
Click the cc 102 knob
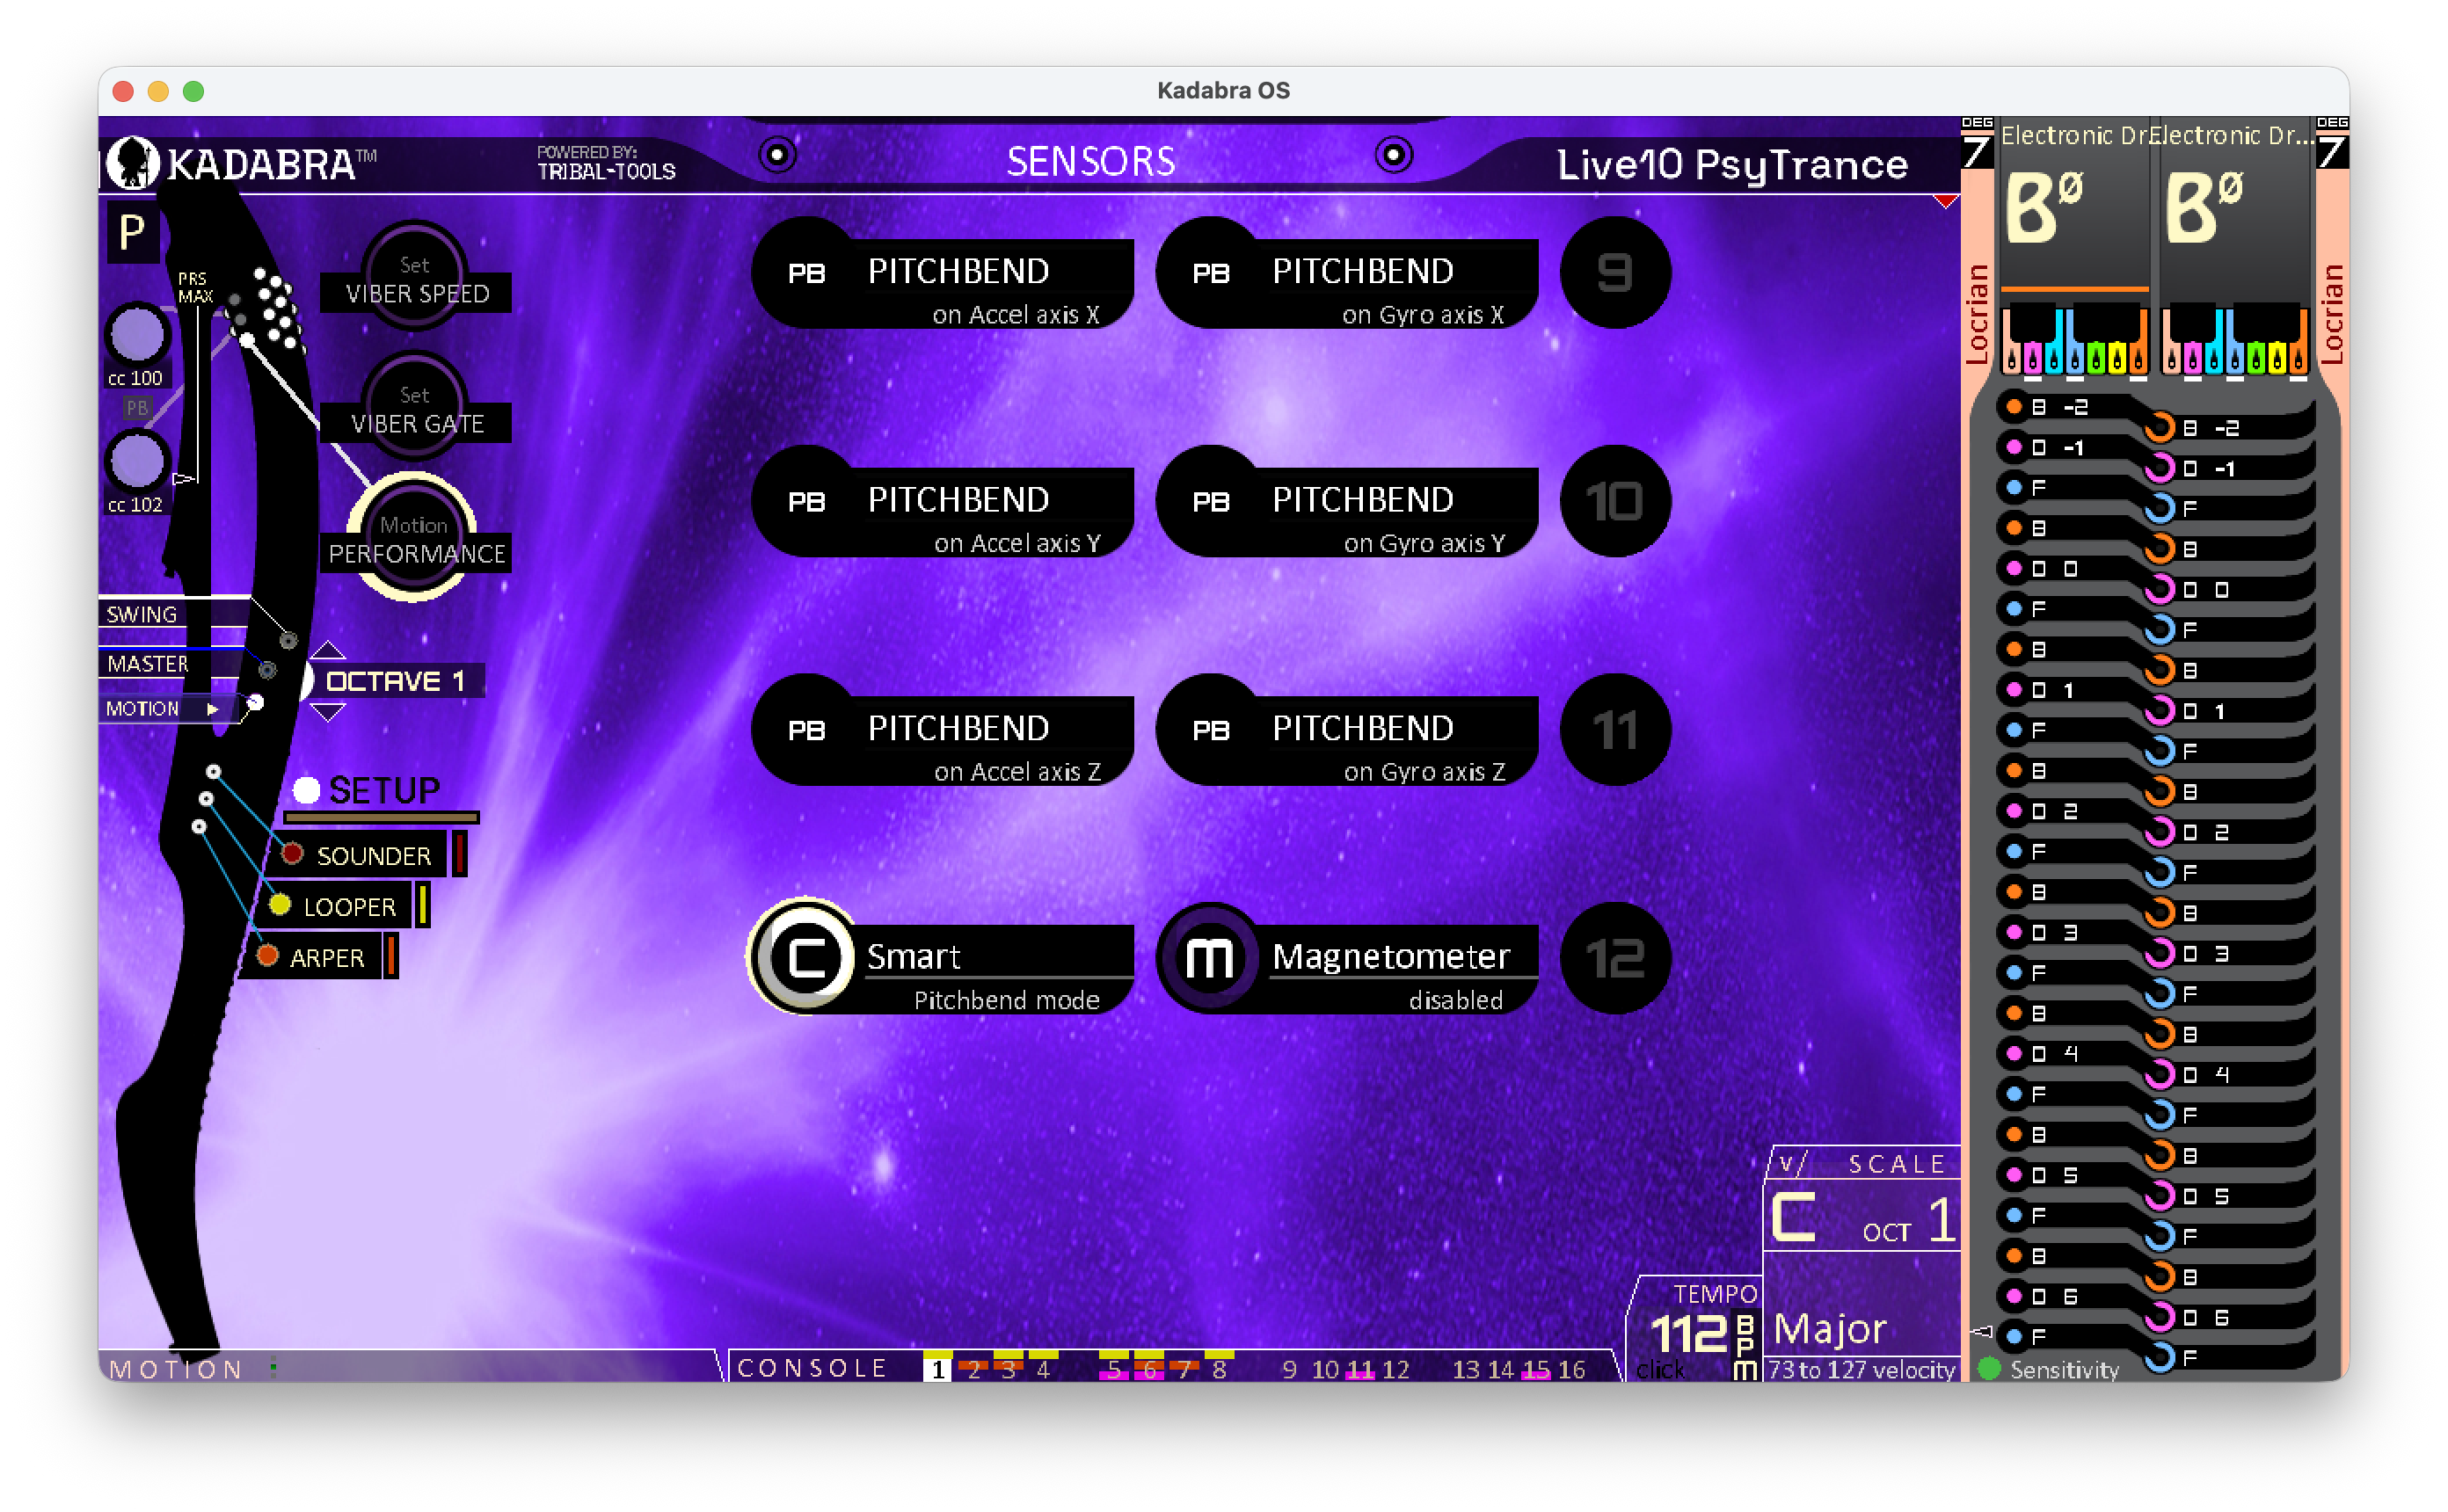pos(137,461)
